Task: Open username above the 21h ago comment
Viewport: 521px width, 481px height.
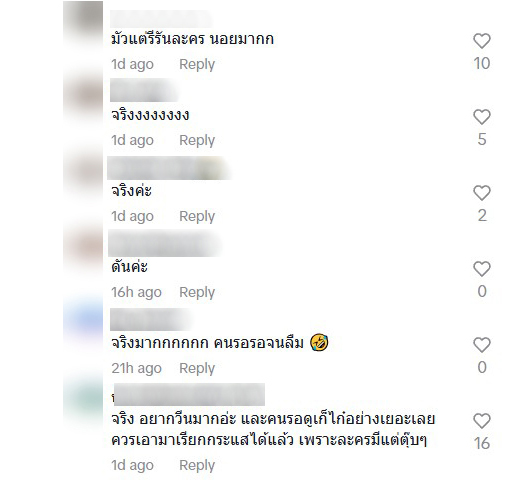Action: [x=151, y=319]
